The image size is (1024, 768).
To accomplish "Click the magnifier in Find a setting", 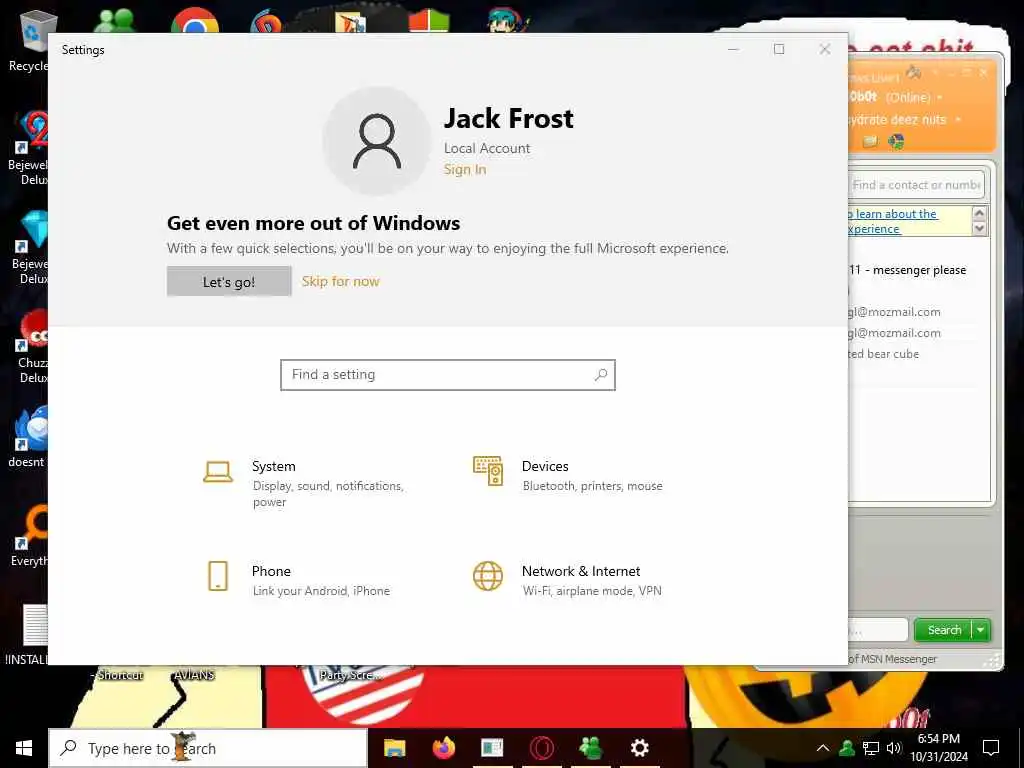I will (601, 375).
